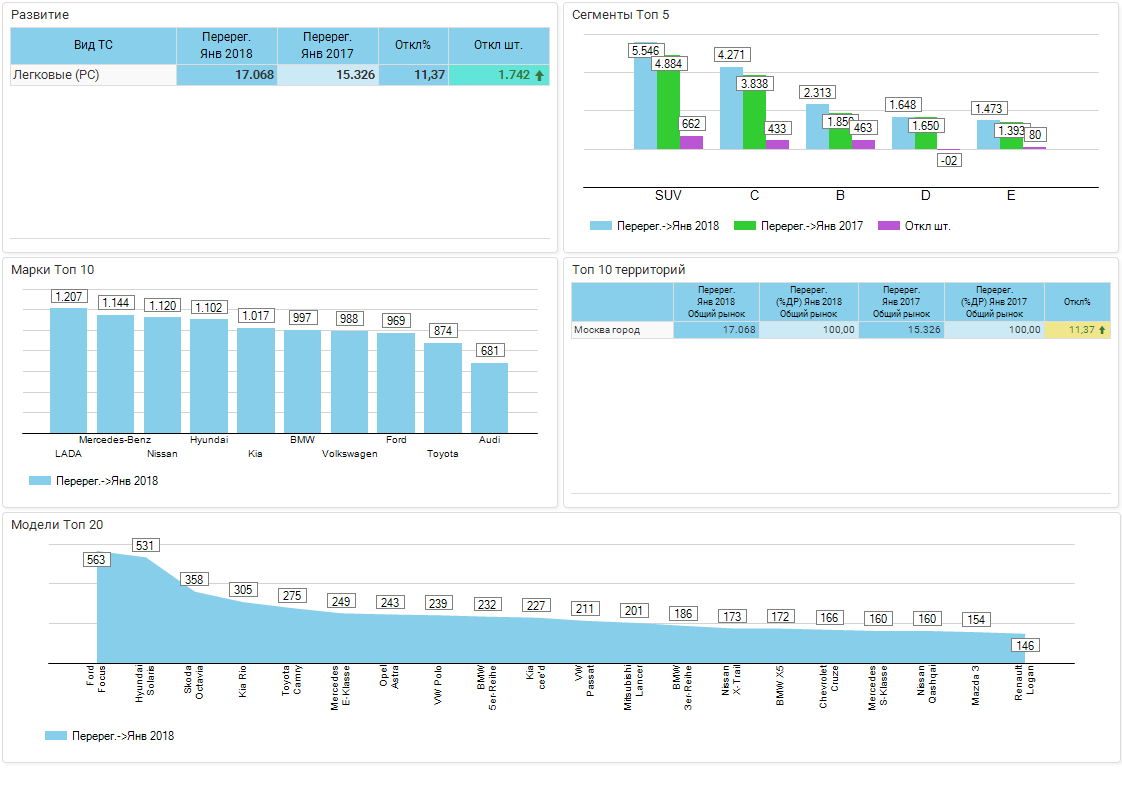The image size is (1122, 793).
Task: Click blue legend swatch in Сегменты Топ 5
Action: click(x=600, y=226)
